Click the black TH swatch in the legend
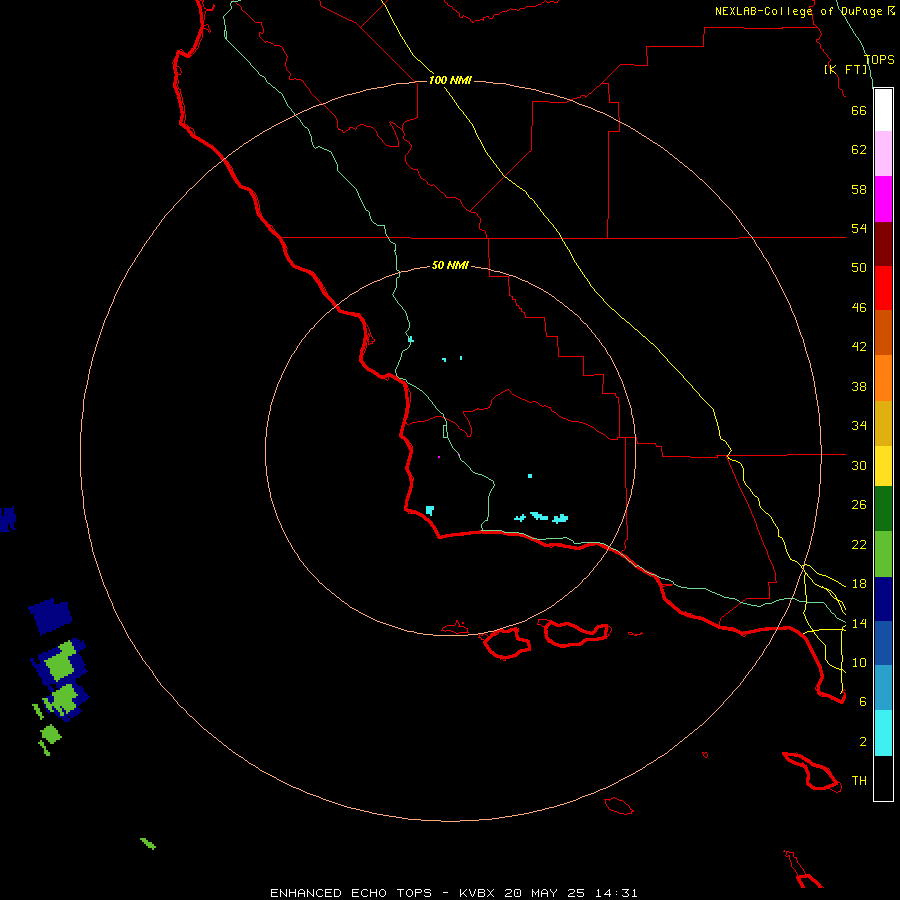900x900 pixels. pyautogui.click(x=883, y=778)
